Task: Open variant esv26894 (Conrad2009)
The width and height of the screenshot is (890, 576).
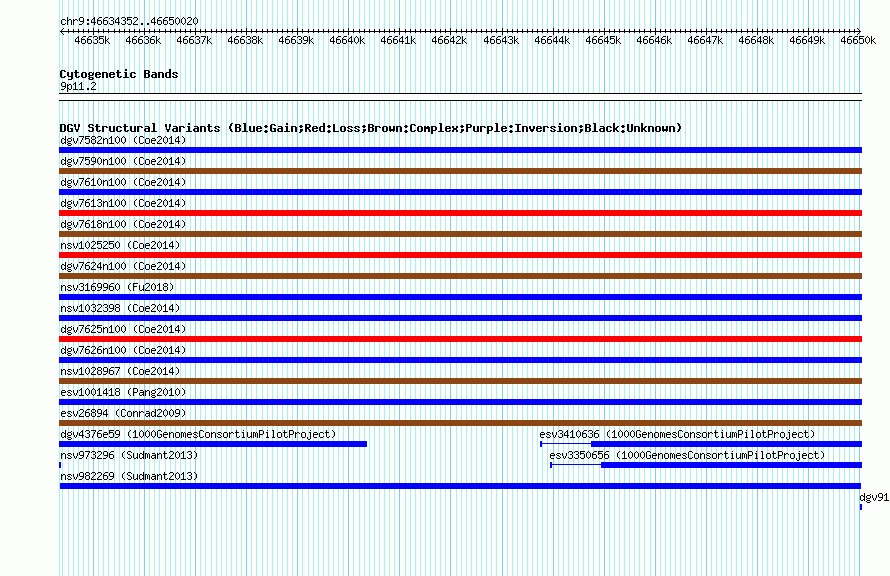Action: [x=123, y=413]
